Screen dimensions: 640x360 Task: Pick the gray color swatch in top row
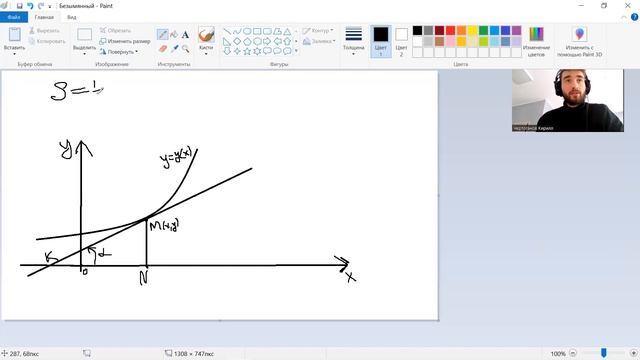(428, 31)
